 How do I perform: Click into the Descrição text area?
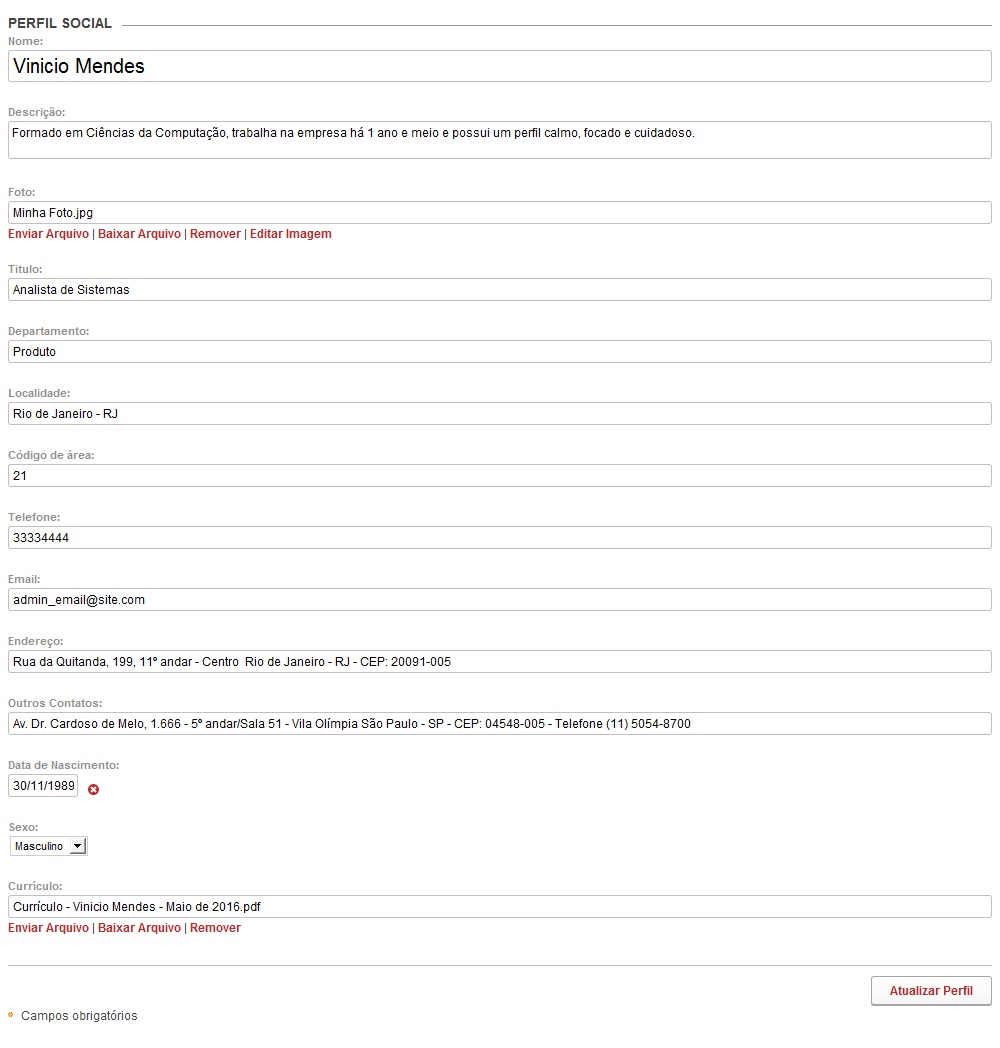[500, 140]
